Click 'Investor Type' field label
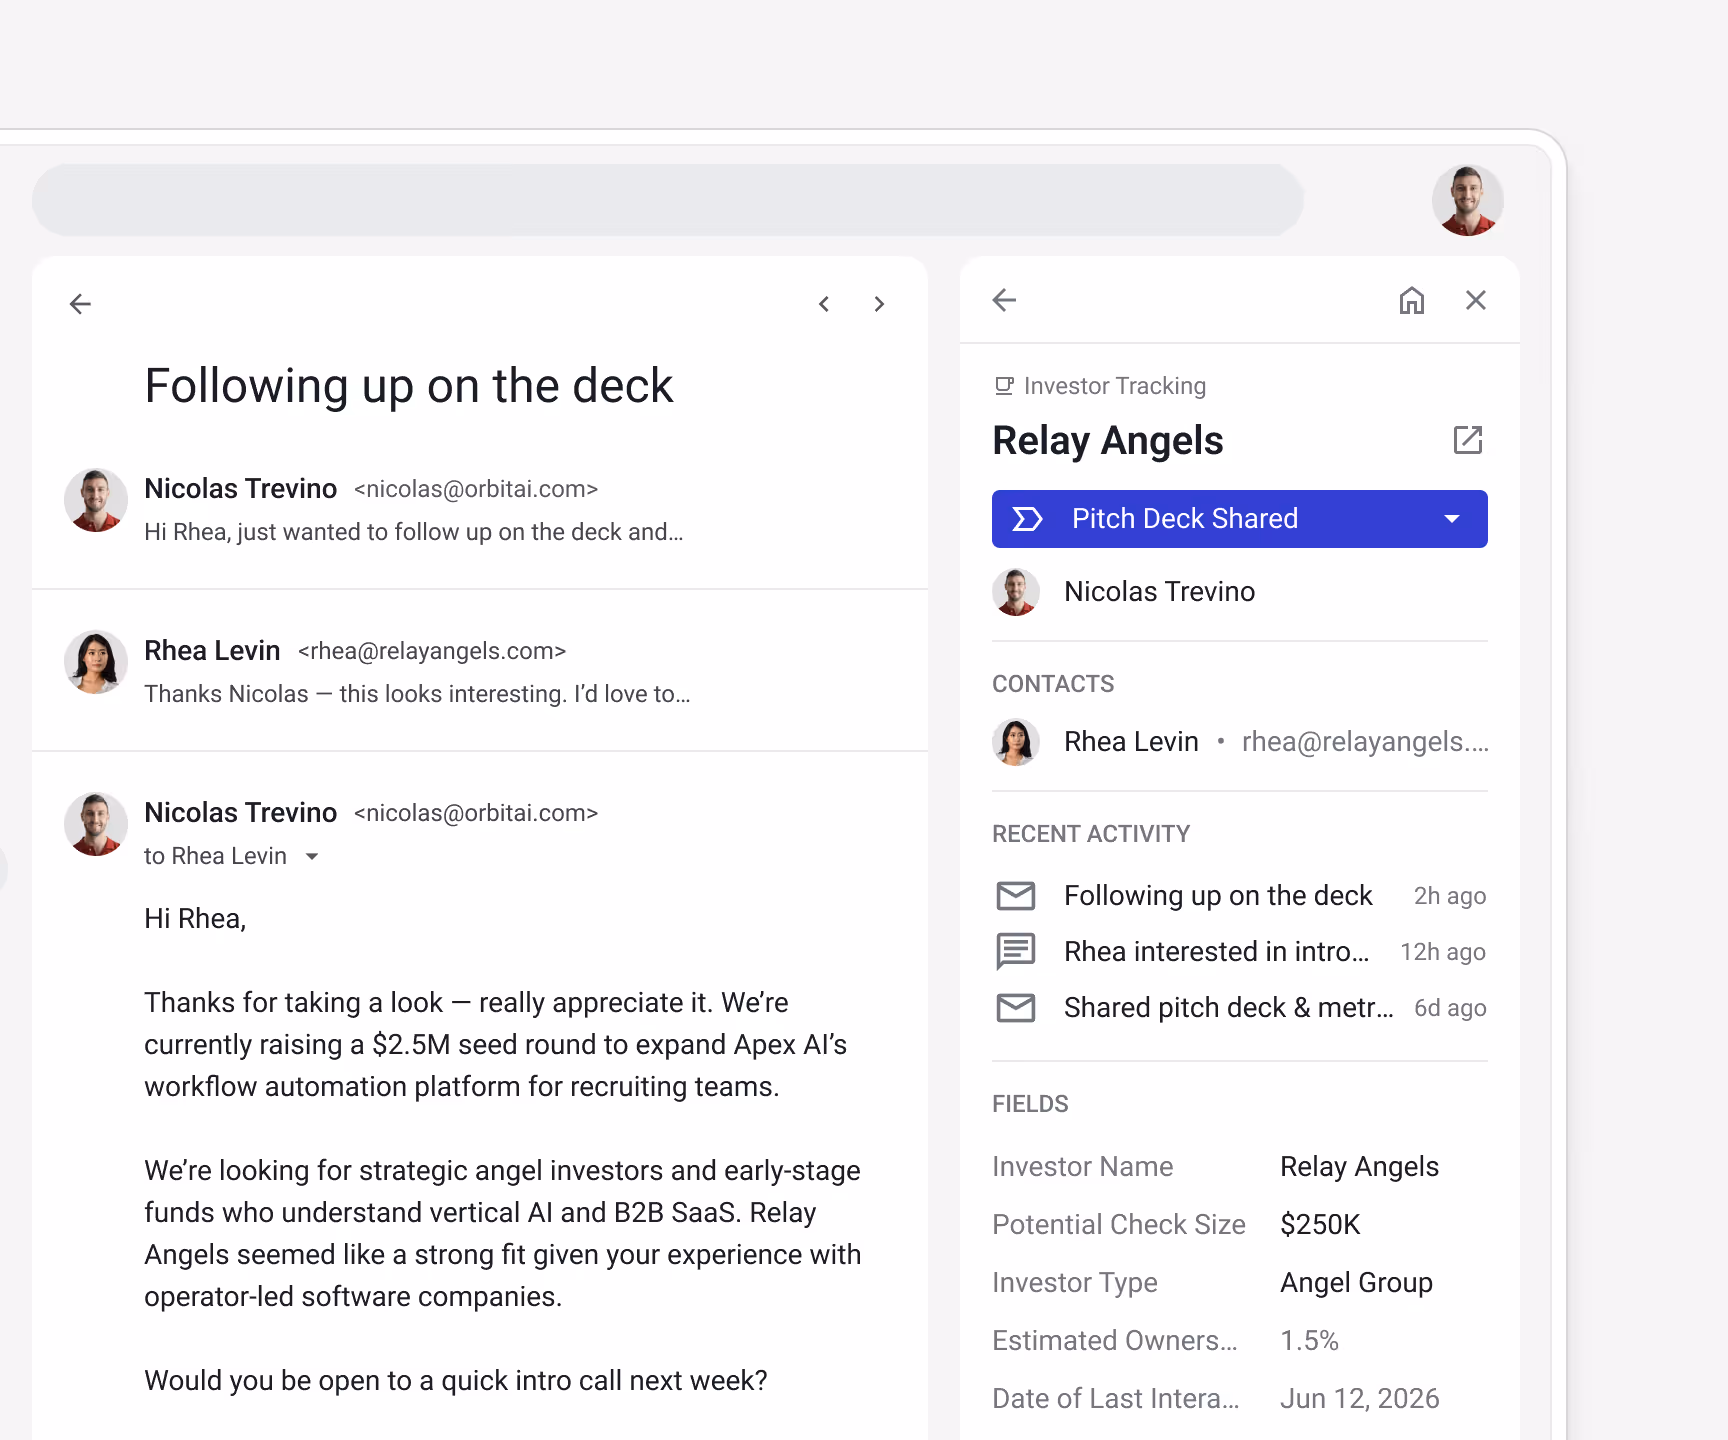This screenshot has height=1440, width=1728. click(1075, 1282)
